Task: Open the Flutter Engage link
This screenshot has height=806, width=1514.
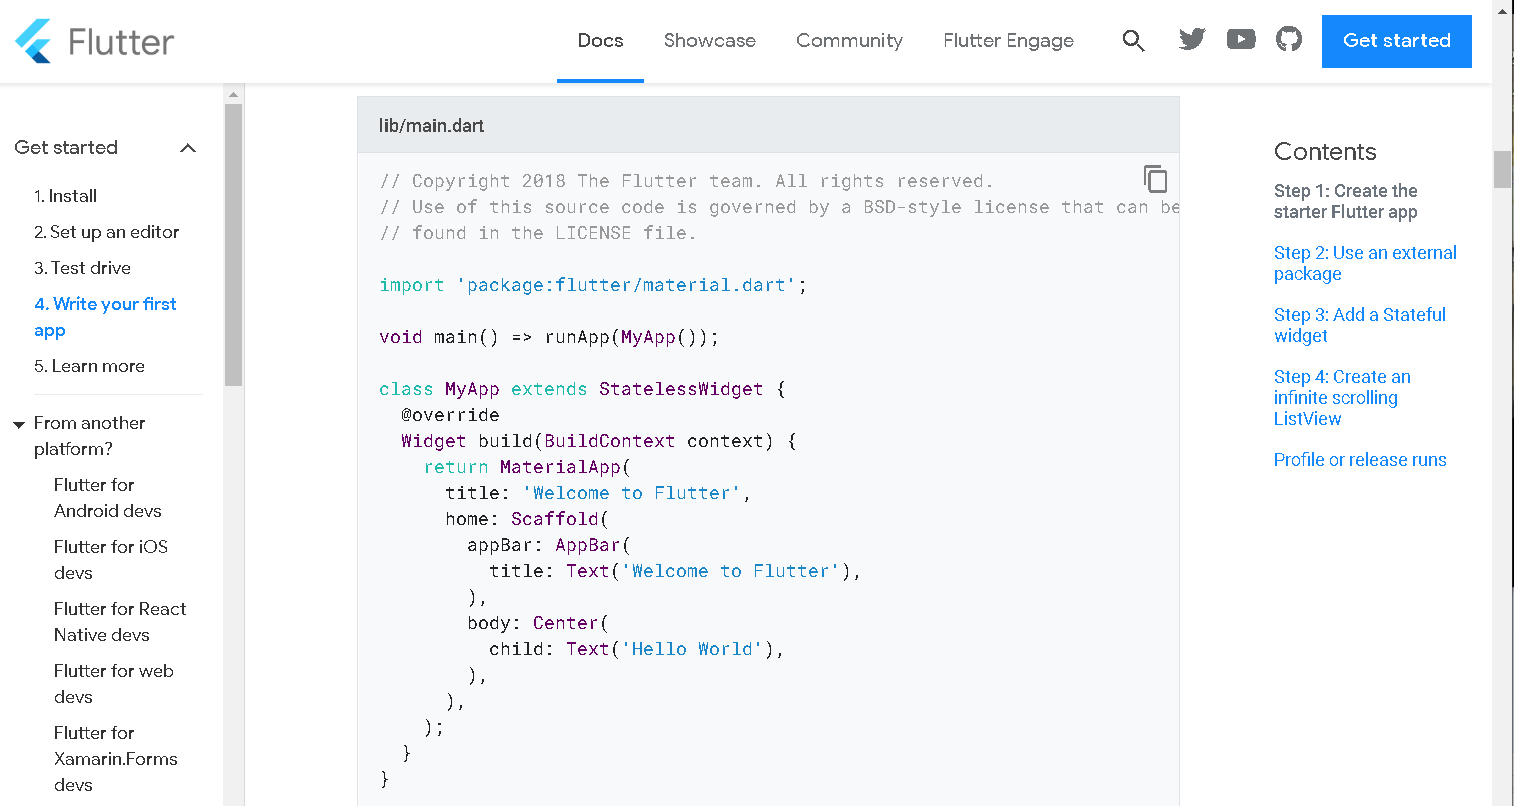Action: (1008, 41)
